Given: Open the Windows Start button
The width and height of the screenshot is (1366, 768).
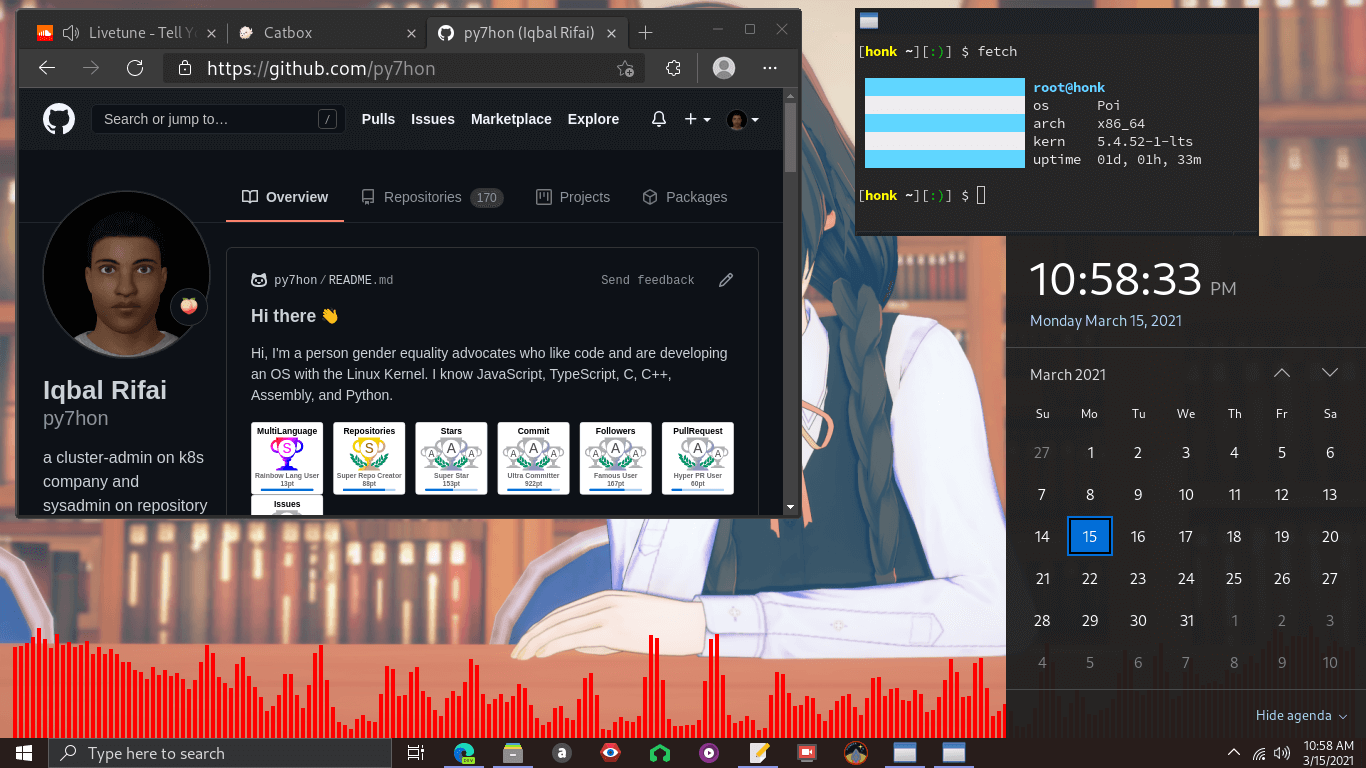Looking at the screenshot, I should [24, 753].
